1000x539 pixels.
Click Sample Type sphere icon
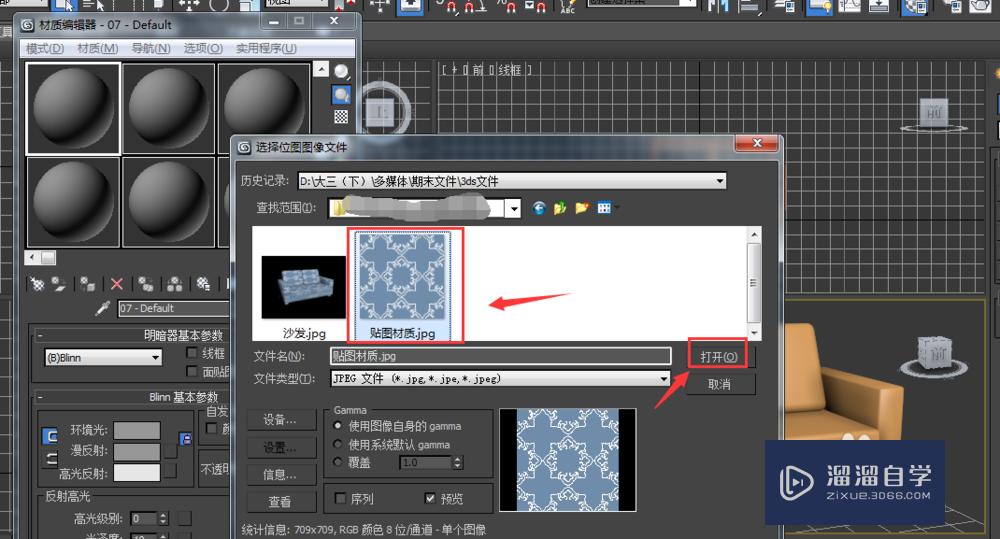tap(342, 71)
